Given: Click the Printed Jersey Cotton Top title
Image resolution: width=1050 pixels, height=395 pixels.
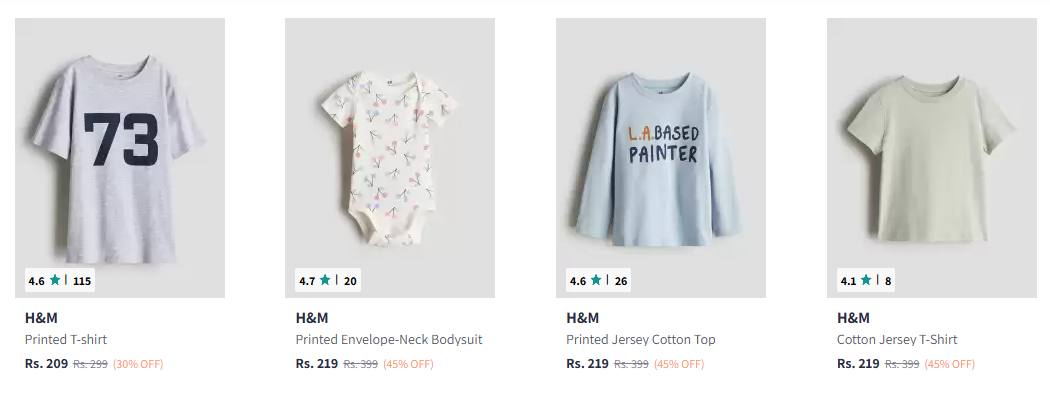Looking at the screenshot, I should [641, 339].
